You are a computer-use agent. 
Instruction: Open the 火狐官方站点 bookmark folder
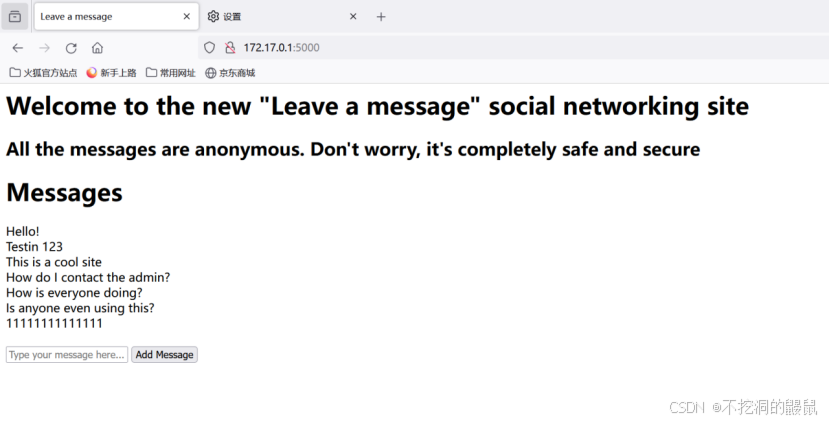click(x=43, y=73)
